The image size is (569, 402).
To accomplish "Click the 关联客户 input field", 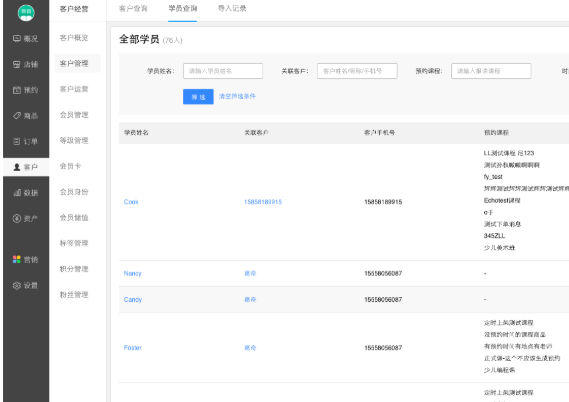I will pyautogui.click(x=357, y=71).
